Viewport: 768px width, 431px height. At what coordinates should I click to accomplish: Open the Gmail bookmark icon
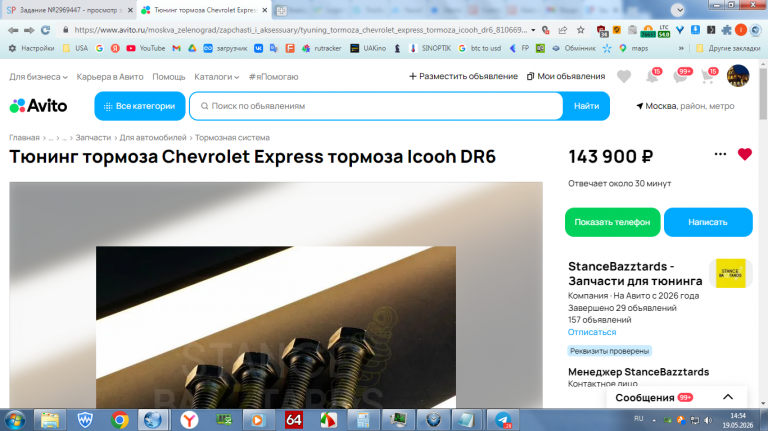[x=176, y=48]
